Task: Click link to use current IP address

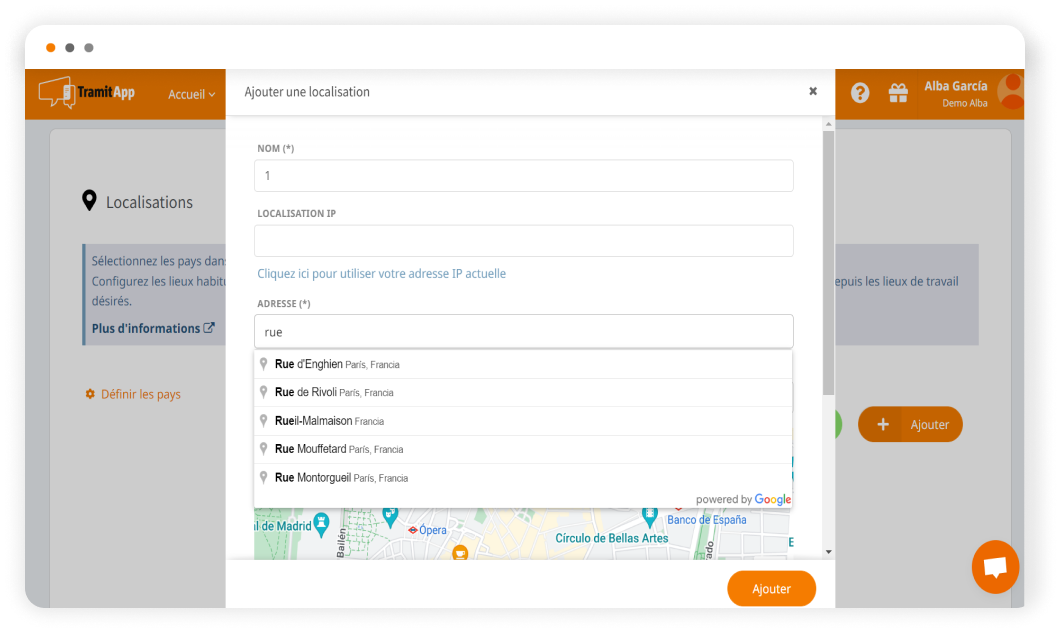Action: pyautogui.click(x=381, y=273)
